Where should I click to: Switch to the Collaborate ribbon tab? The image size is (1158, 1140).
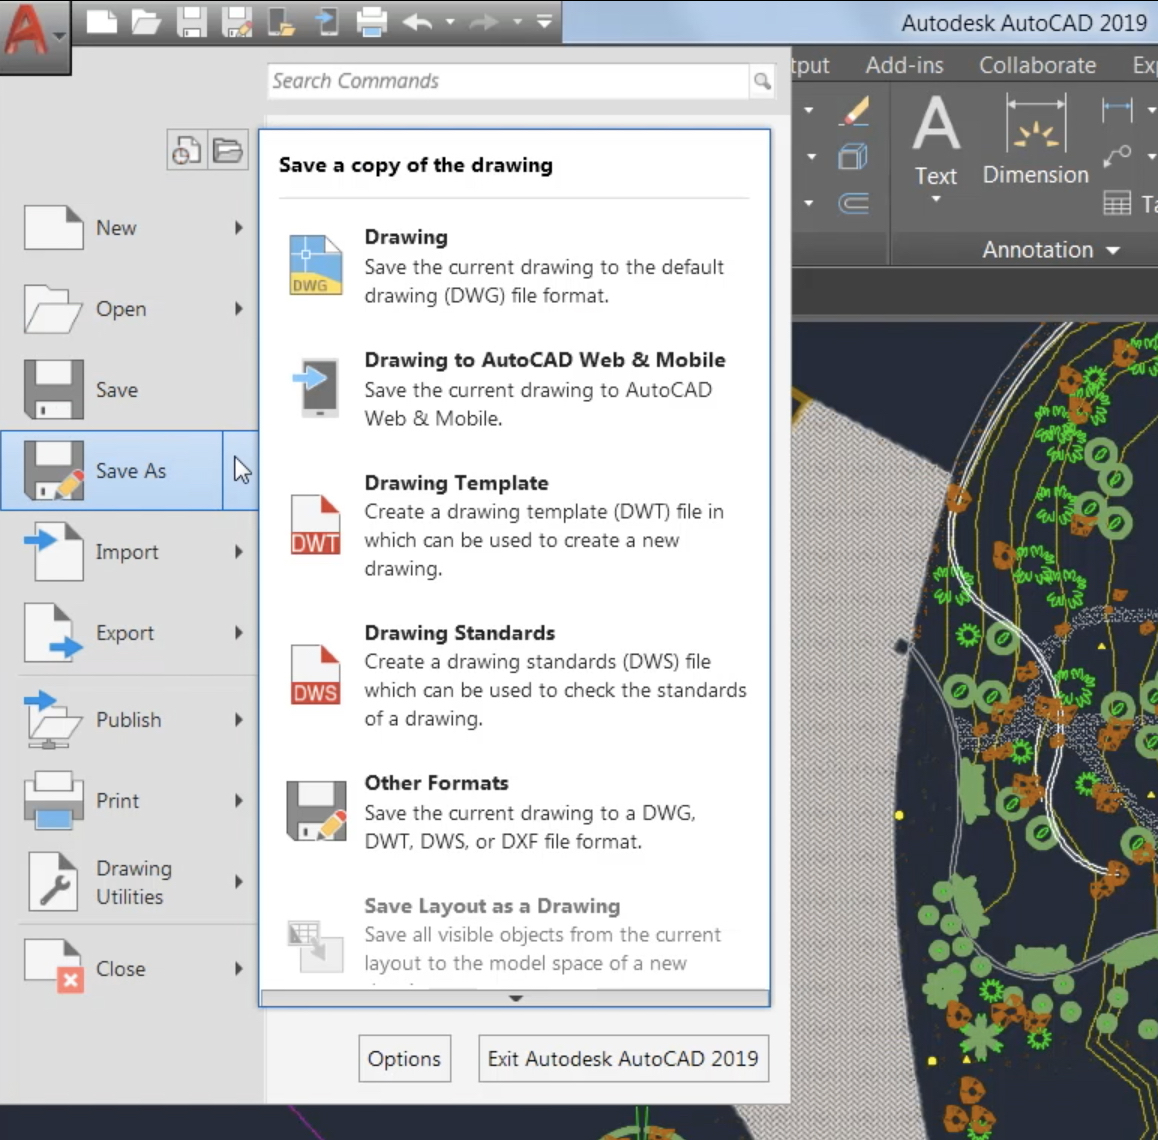(x=1037, y=66)
